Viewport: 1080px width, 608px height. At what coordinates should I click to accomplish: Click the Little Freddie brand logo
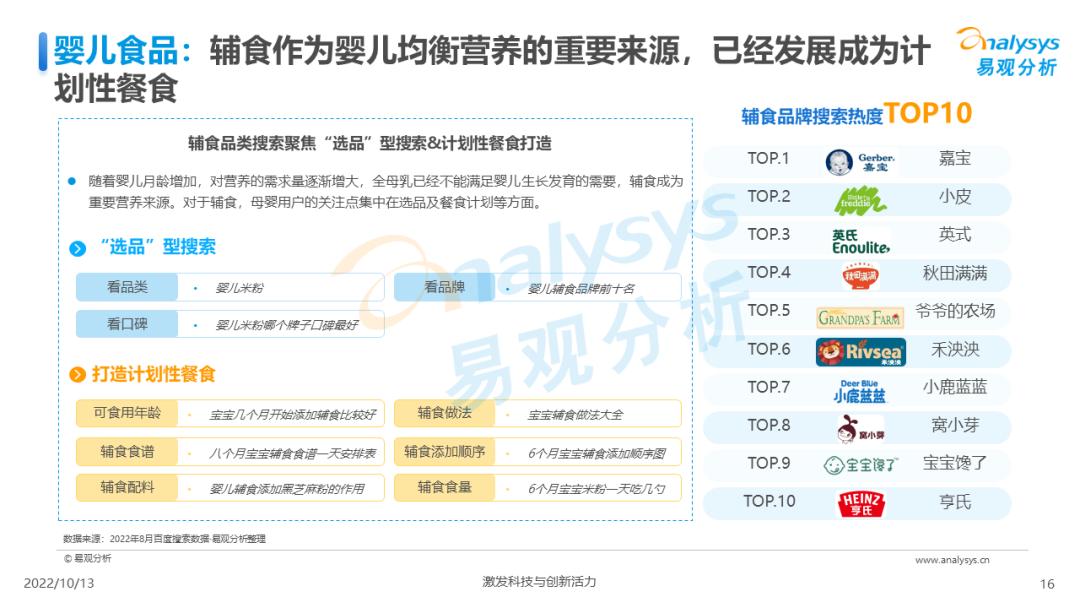860,200
